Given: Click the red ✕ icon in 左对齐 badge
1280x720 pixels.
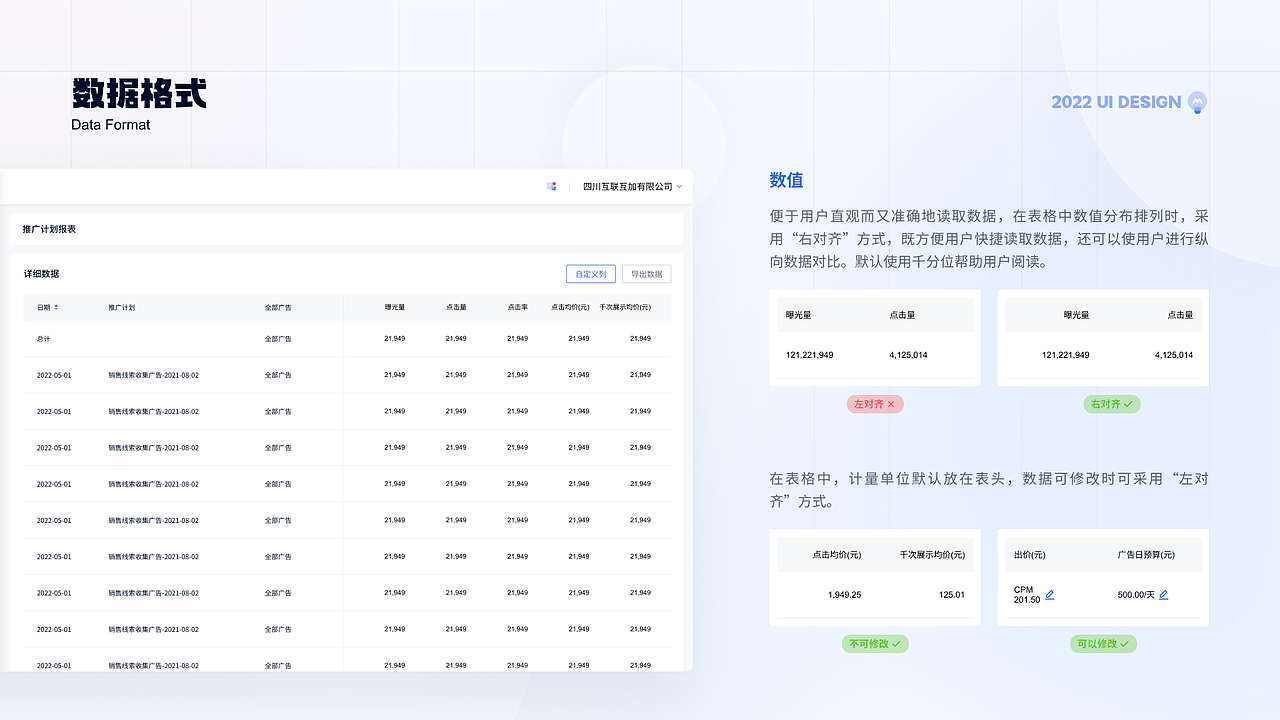Looking at the screenshot, I should [890, 404].
